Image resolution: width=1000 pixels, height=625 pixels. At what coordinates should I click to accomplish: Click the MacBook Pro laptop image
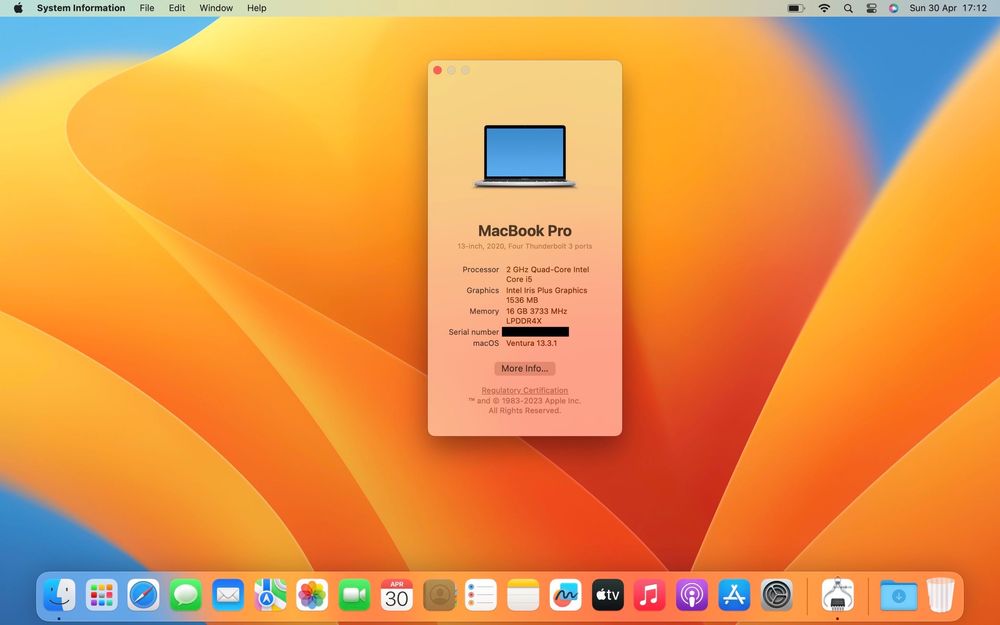click(524, 156)
